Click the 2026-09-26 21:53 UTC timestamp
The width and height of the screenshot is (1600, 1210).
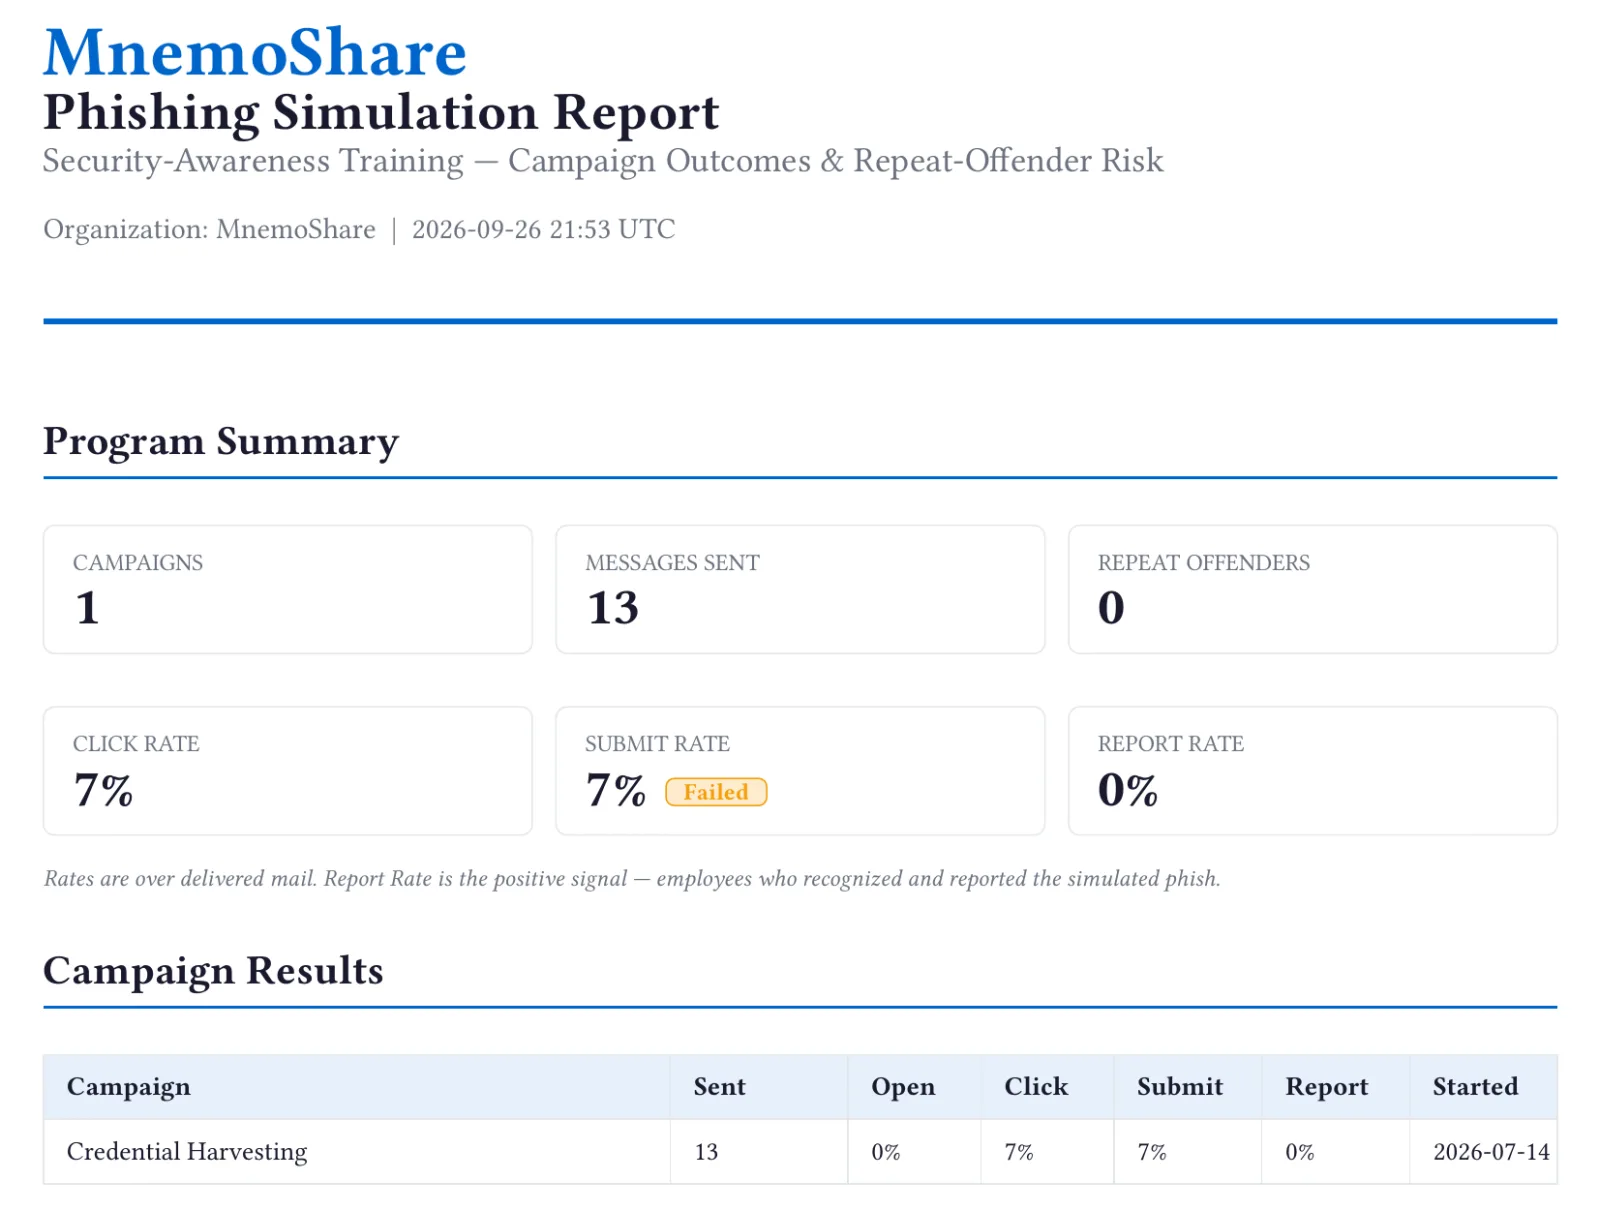pyautogui.click(x=543, y=229)
